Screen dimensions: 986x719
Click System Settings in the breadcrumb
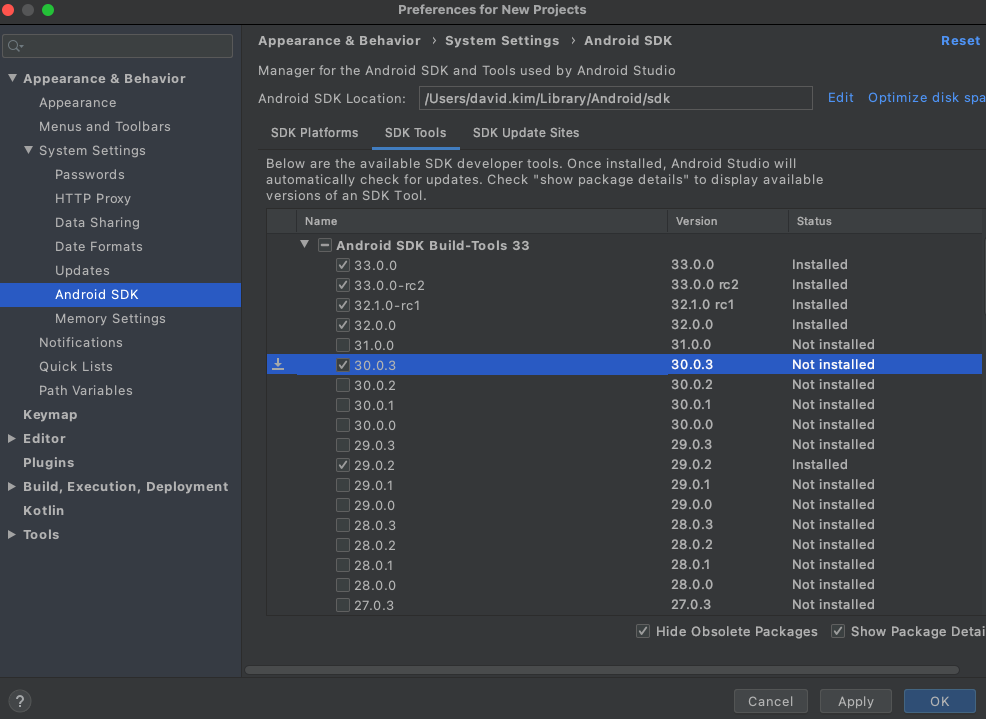[x=502, y=40]
